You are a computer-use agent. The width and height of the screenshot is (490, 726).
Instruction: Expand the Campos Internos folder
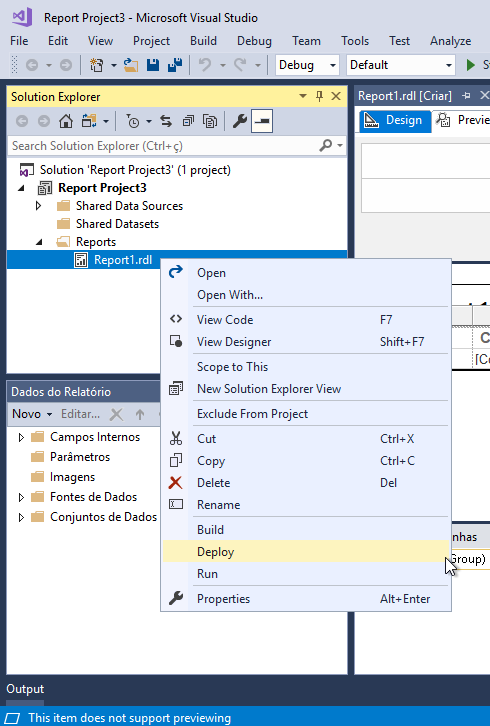21,437
